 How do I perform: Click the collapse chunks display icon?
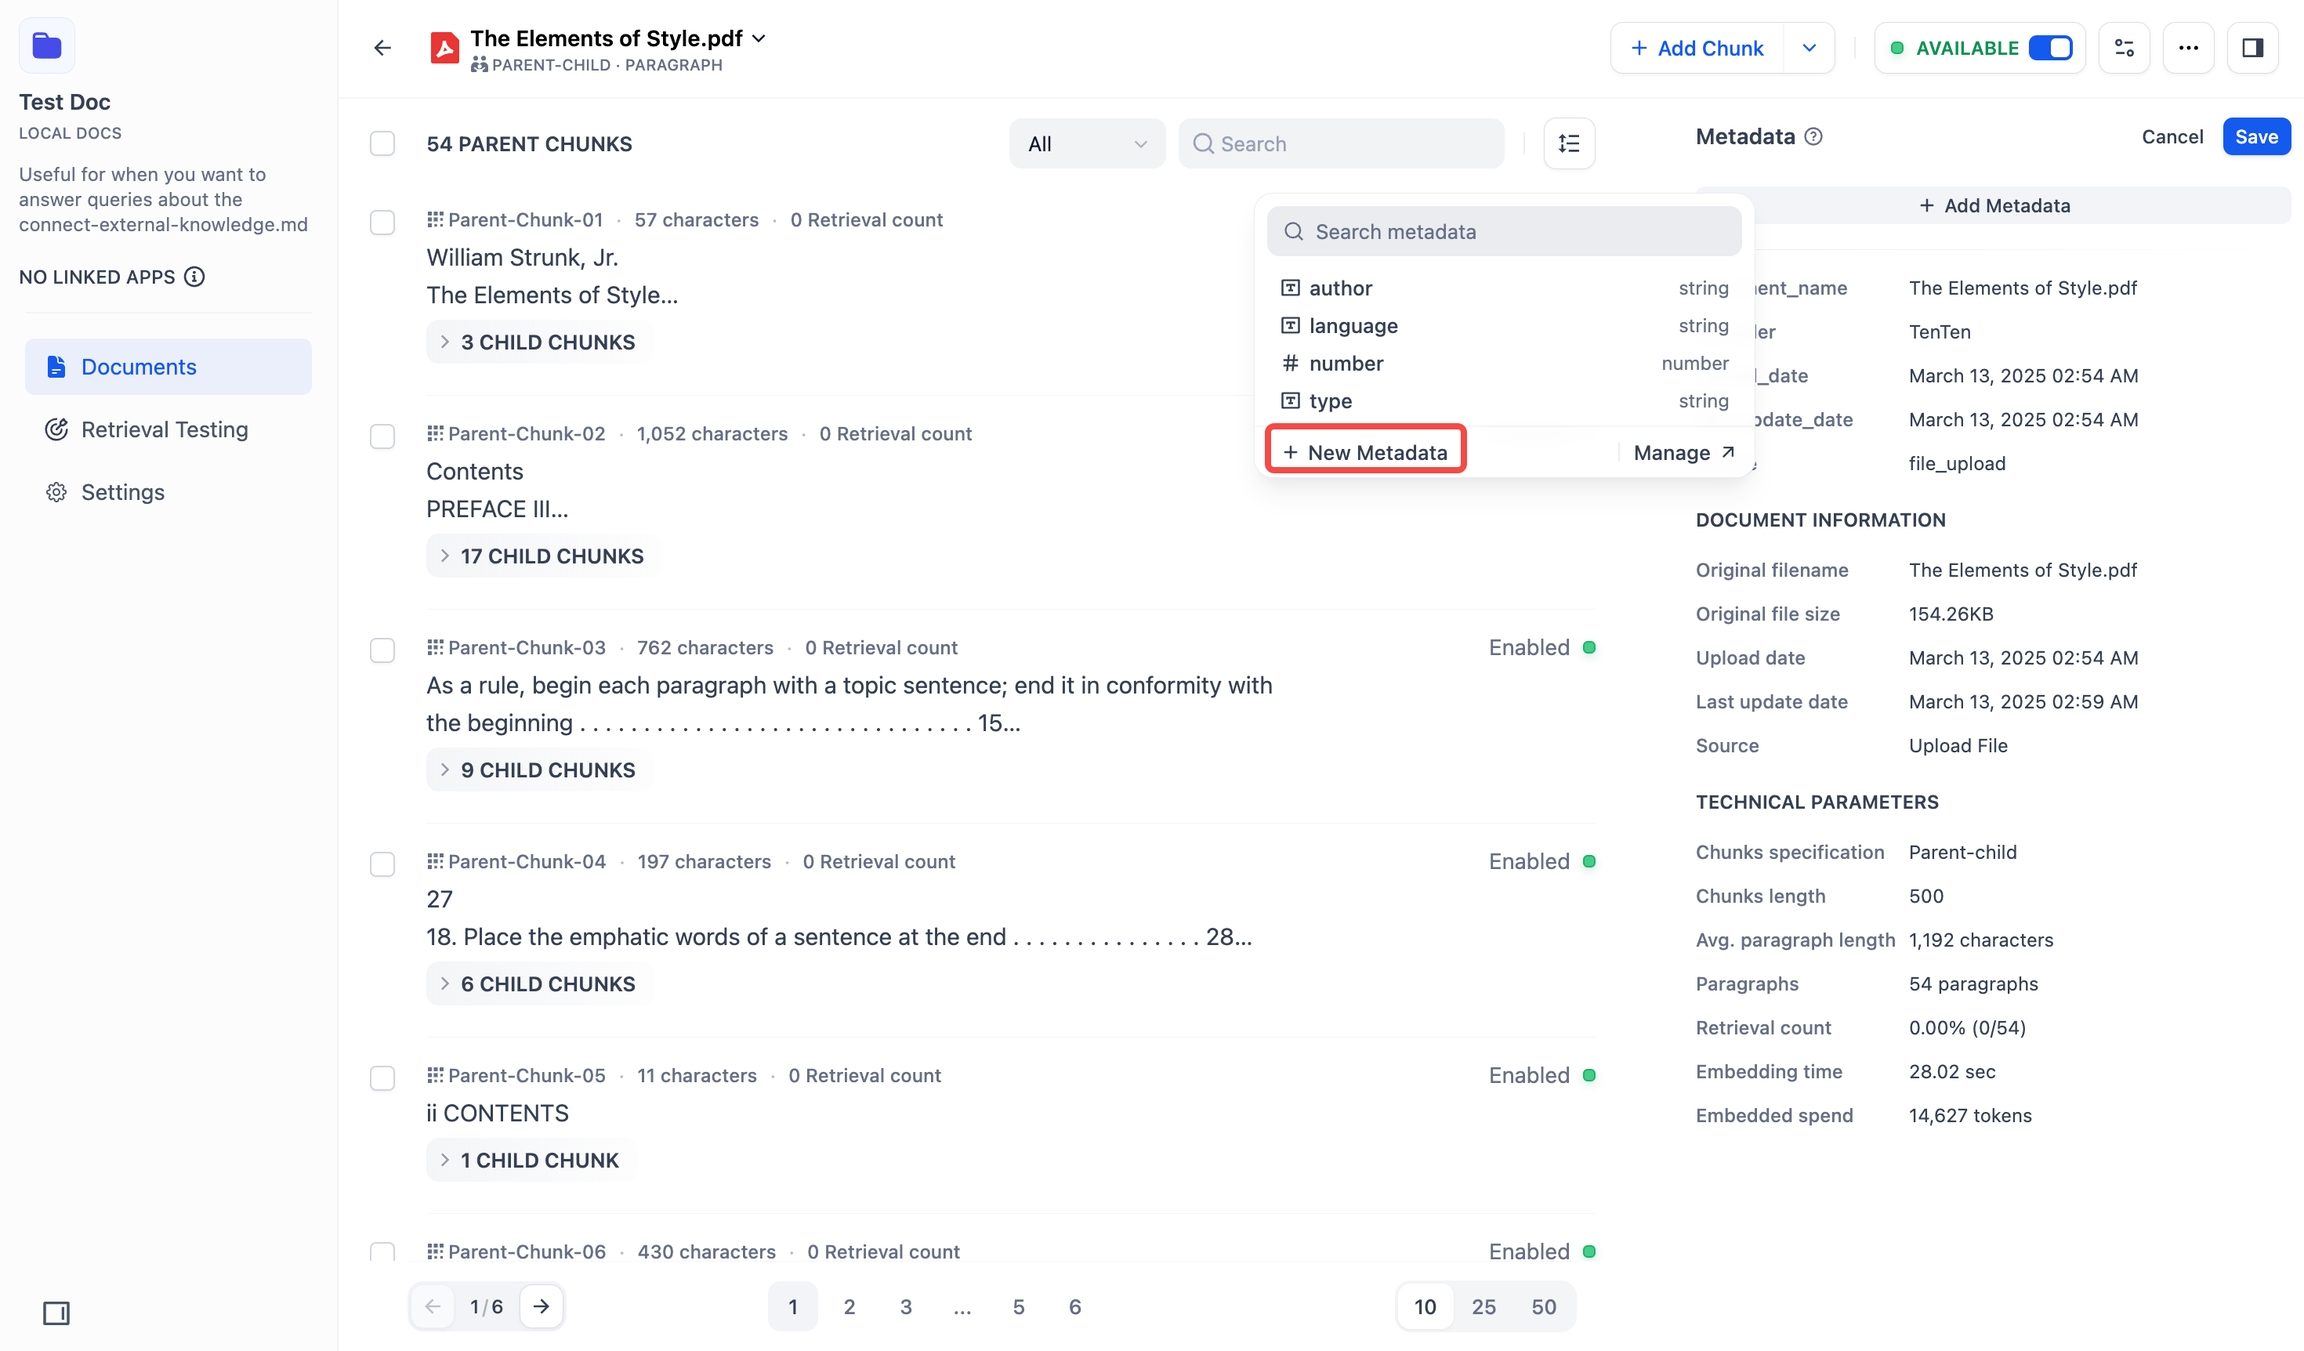tap(1569, 144)
